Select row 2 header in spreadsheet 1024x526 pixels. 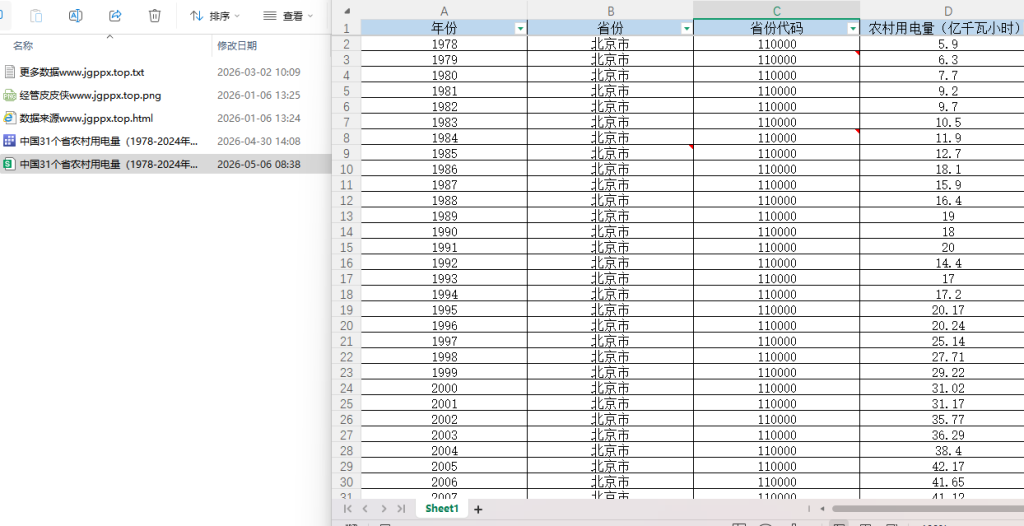(347, 44)
